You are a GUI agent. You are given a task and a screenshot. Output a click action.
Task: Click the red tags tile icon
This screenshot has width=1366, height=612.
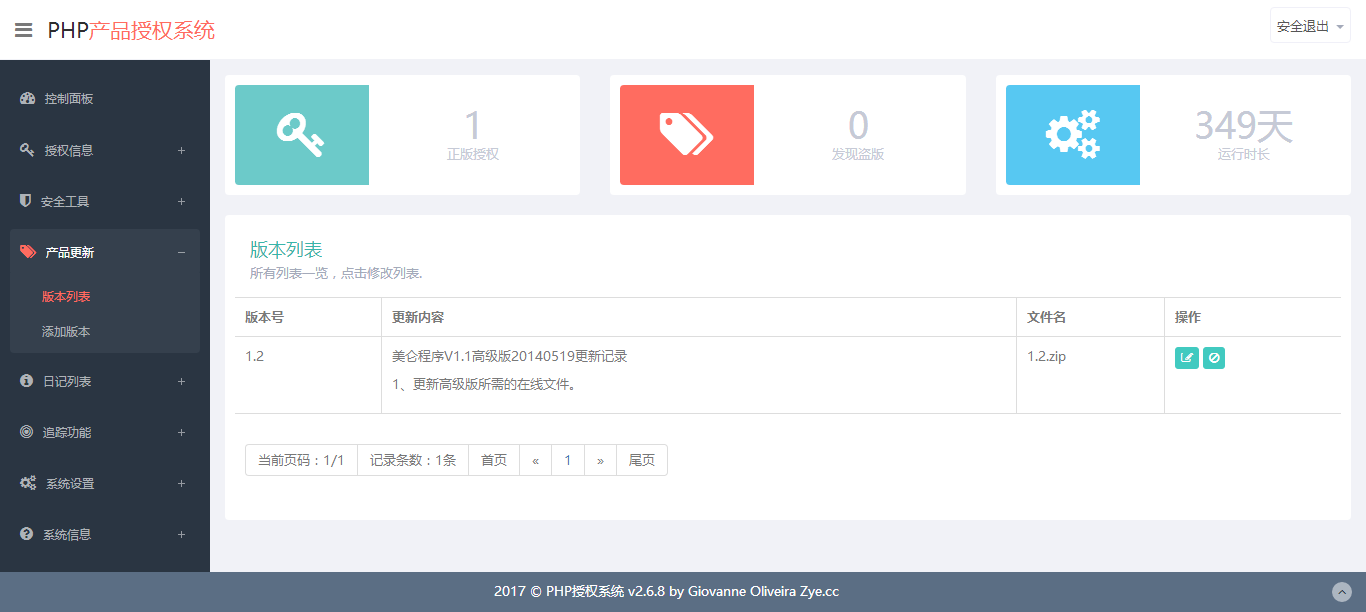click(686, 135)
